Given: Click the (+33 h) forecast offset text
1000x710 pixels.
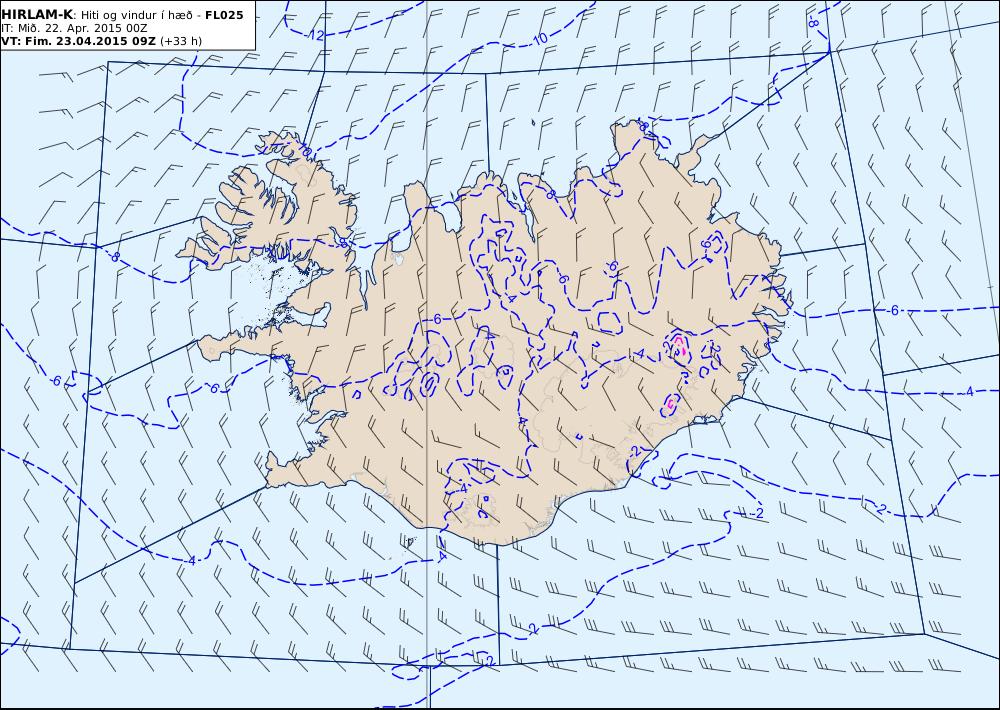Looking at the screenshot, I should 181,41.
